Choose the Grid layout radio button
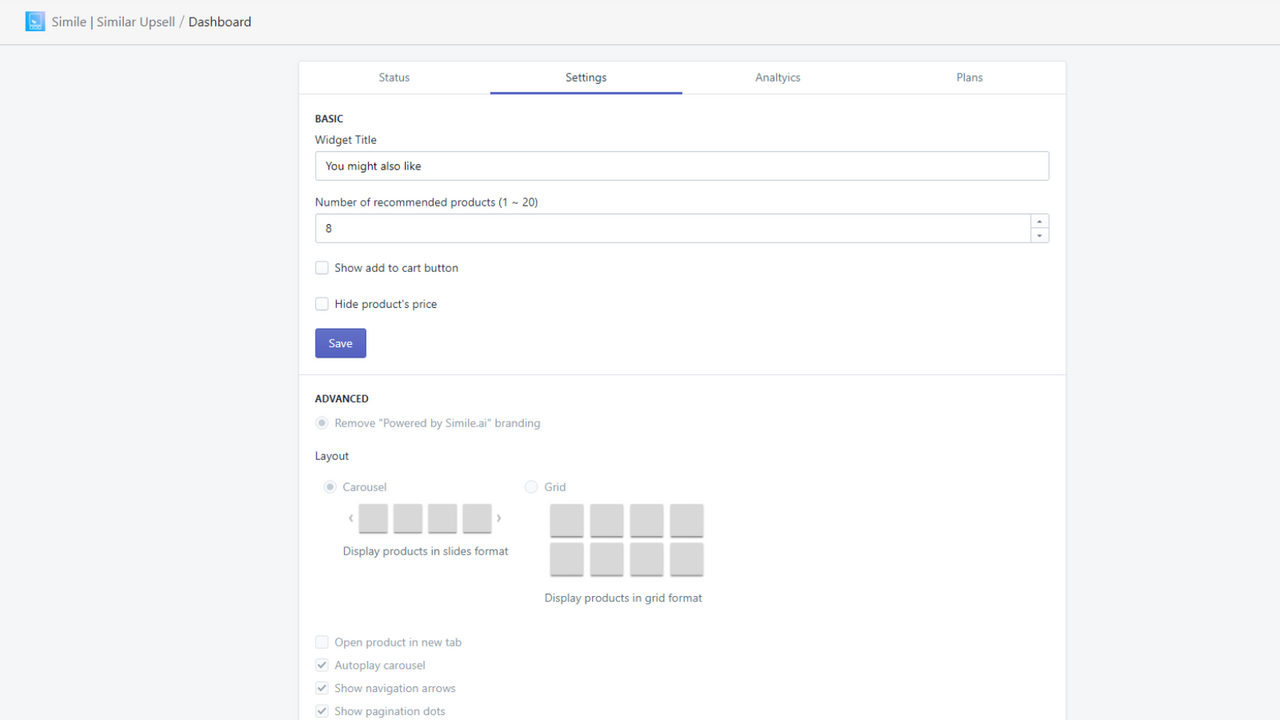Screen dimensions: 1280x720 pyautogui.click(x=531, y=487)
